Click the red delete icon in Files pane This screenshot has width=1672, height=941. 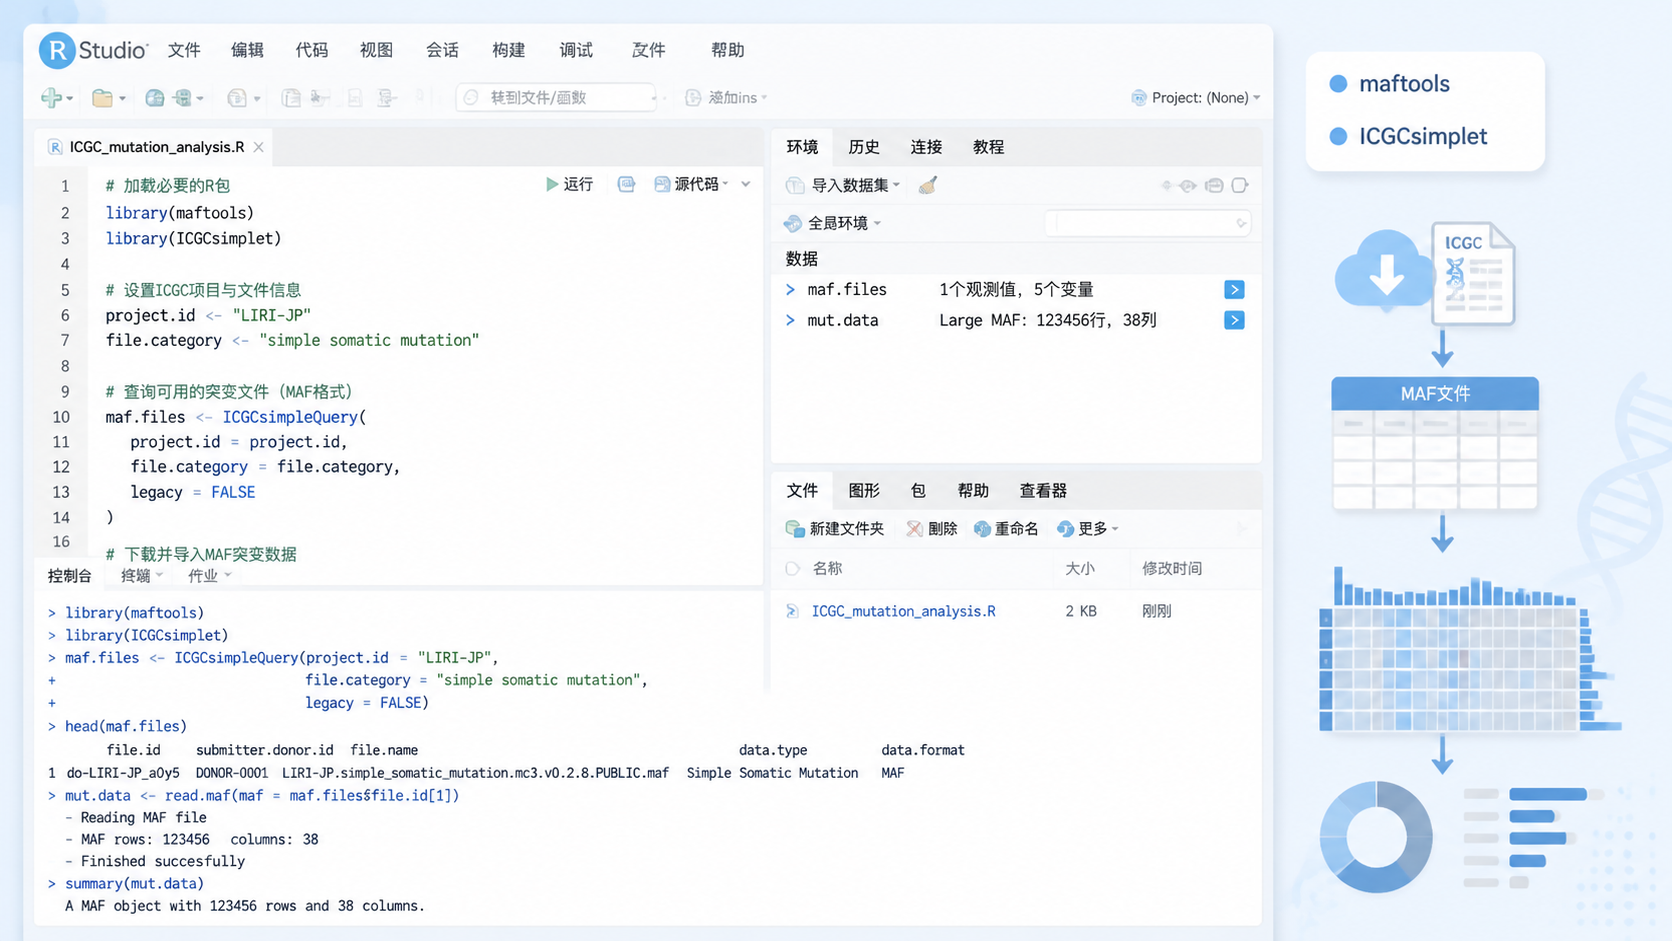click(914, 529)
